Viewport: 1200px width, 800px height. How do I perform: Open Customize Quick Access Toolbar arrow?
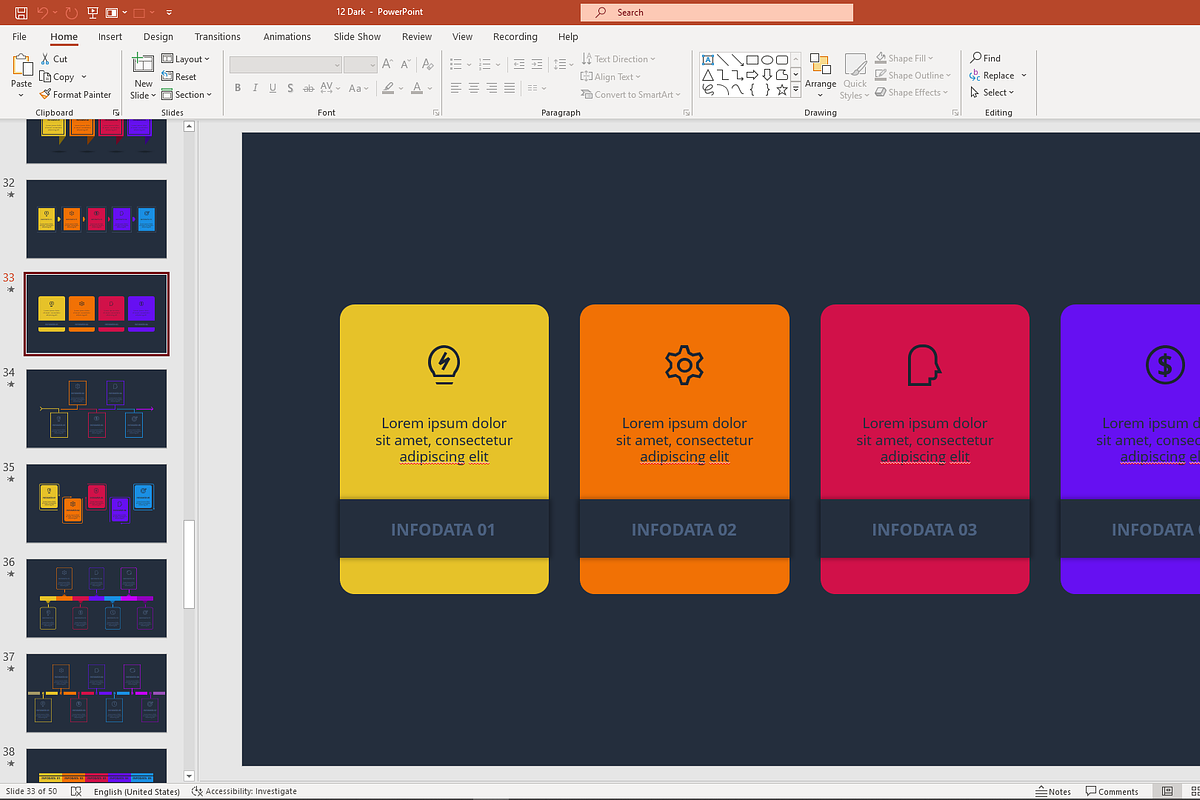pyautogui.click(x=168, y=13)
